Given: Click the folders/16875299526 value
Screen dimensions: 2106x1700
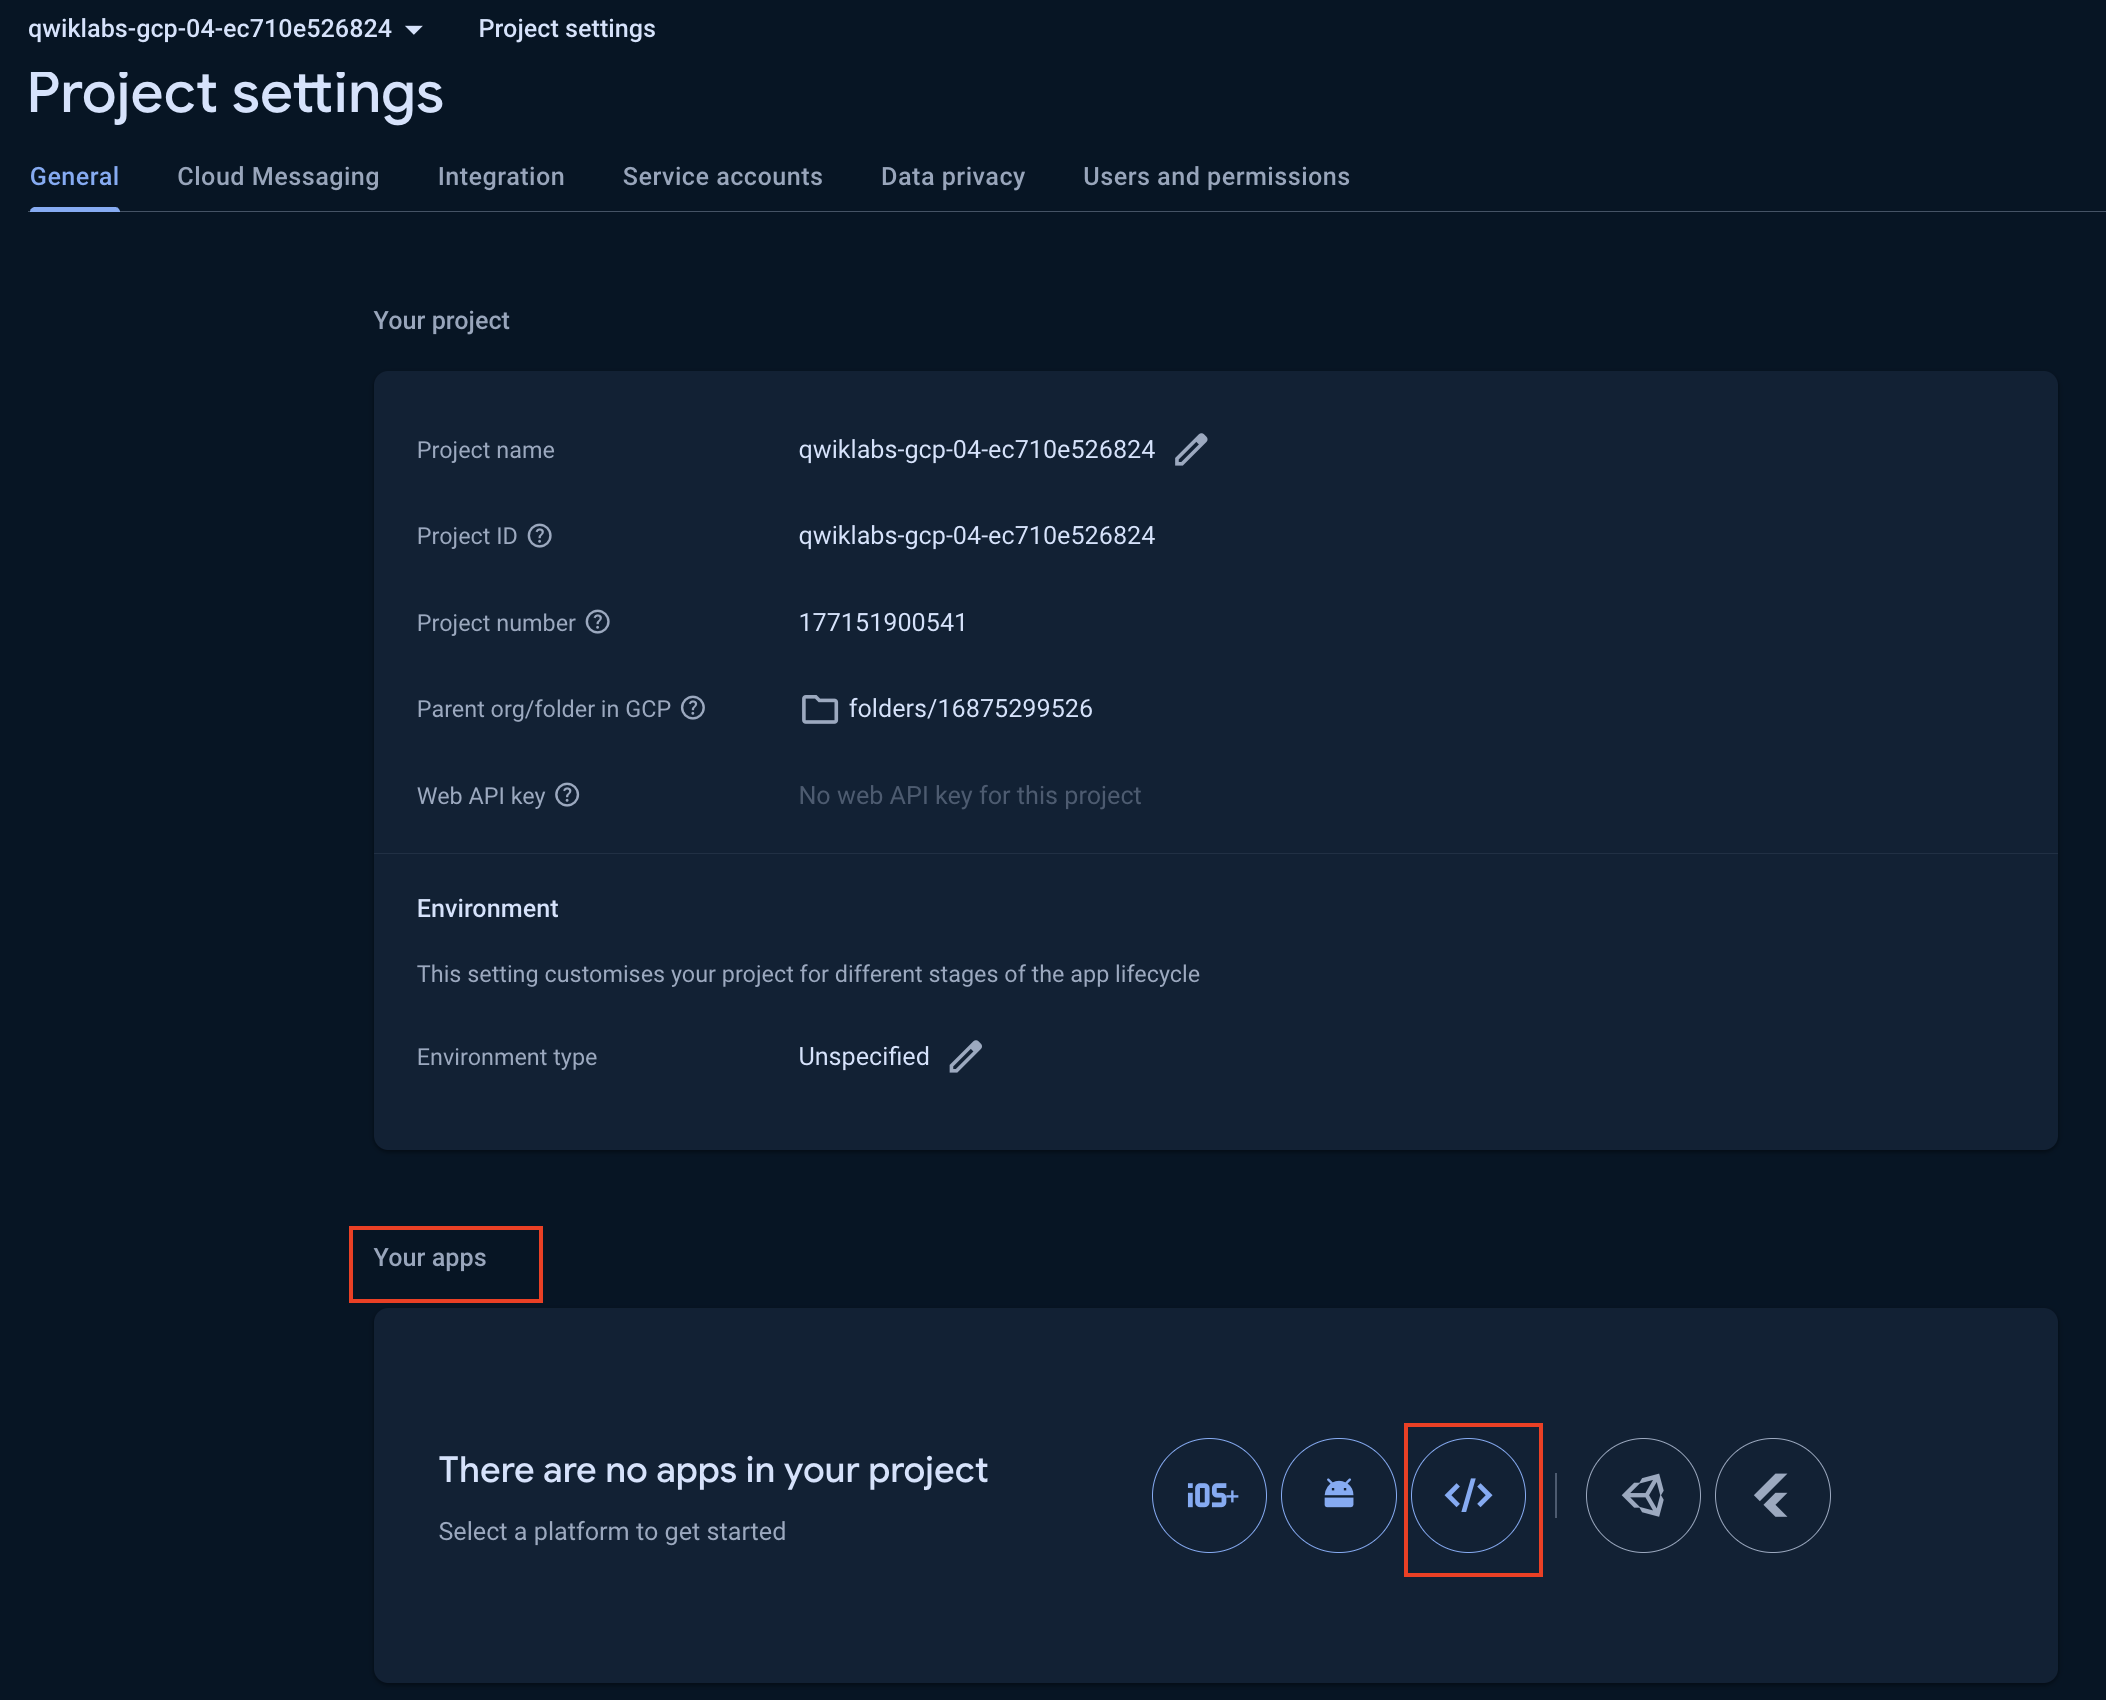Looking at the screenshot, I should point(970,709).
